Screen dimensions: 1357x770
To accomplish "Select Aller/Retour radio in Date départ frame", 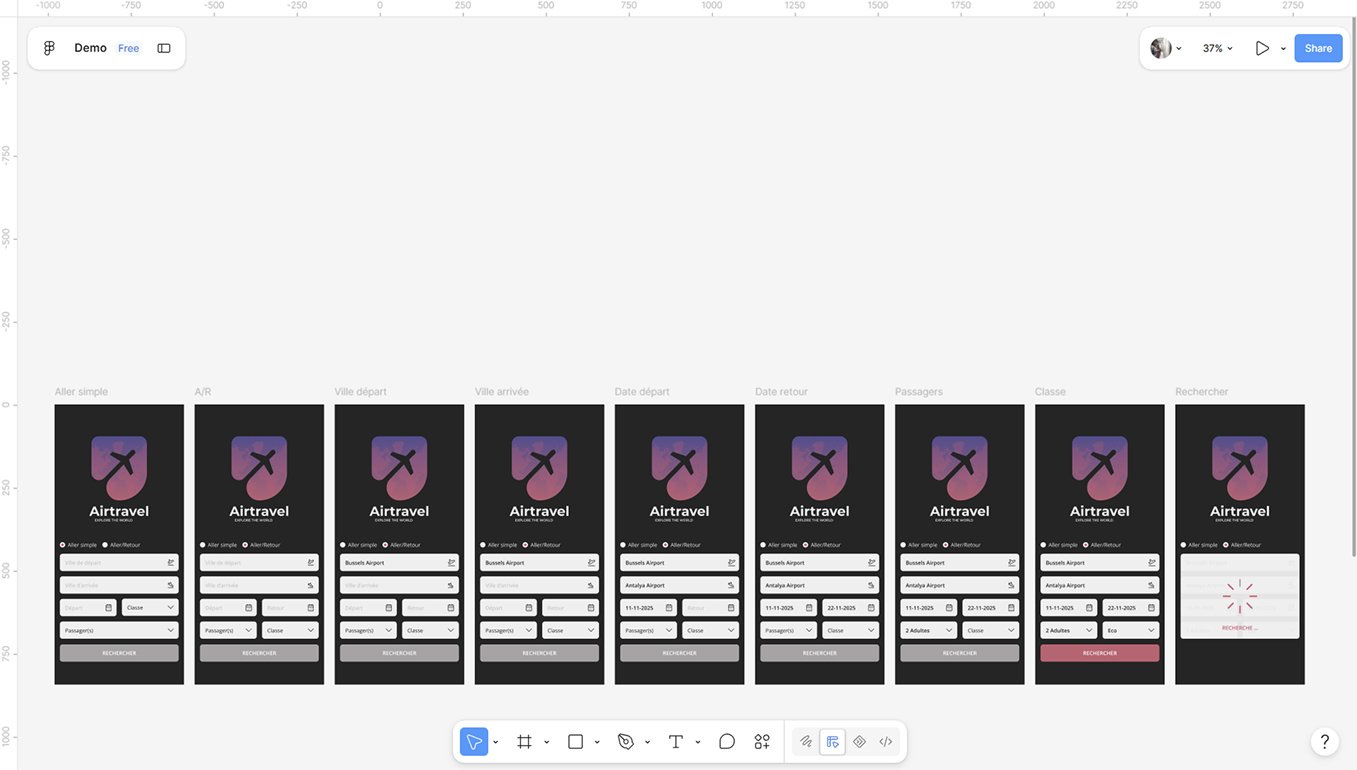I will [665, 545].
